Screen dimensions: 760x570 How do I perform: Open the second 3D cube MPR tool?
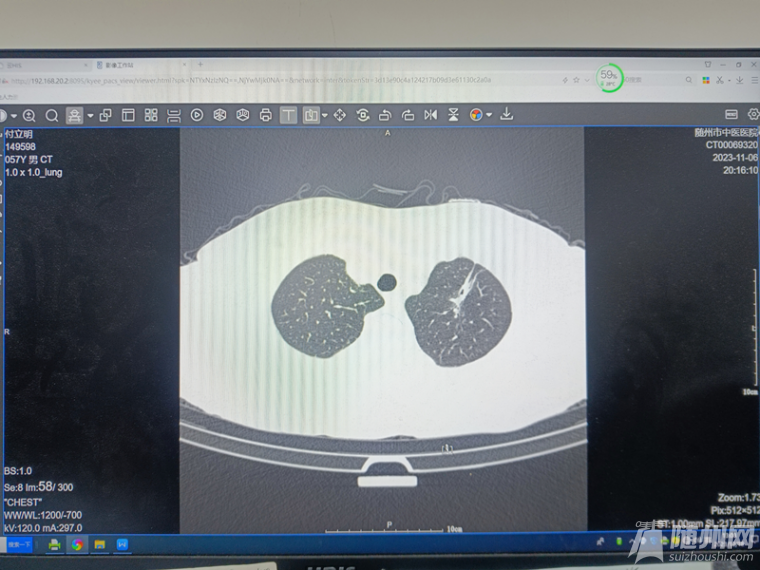pos(242,115)
